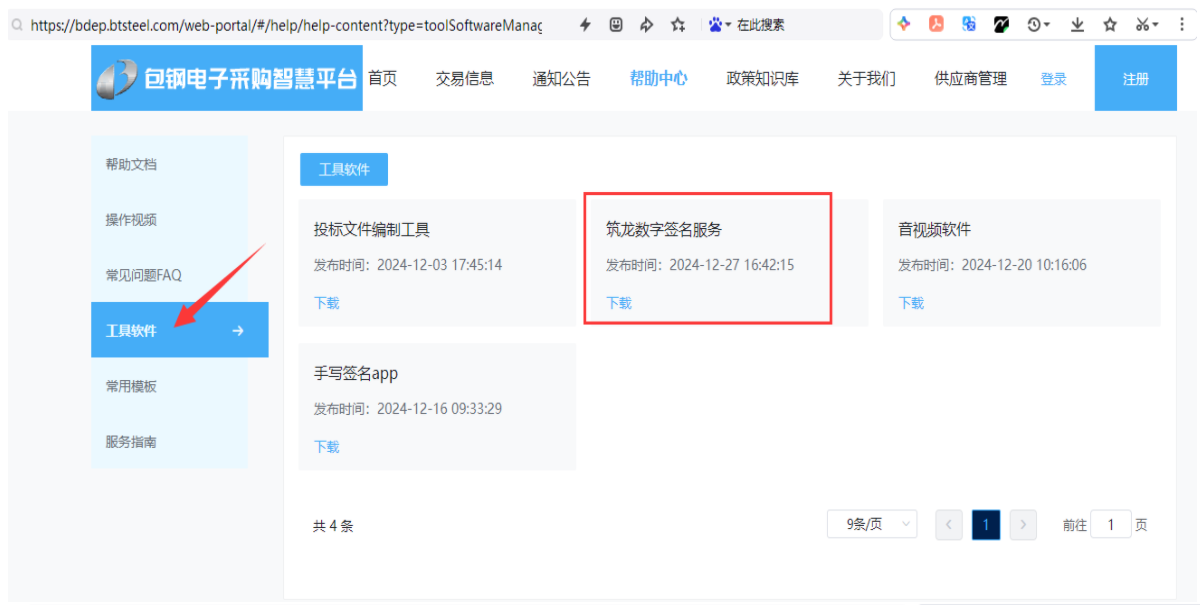Open the 9条/页 page size dropdown

[x=871, y=524]
